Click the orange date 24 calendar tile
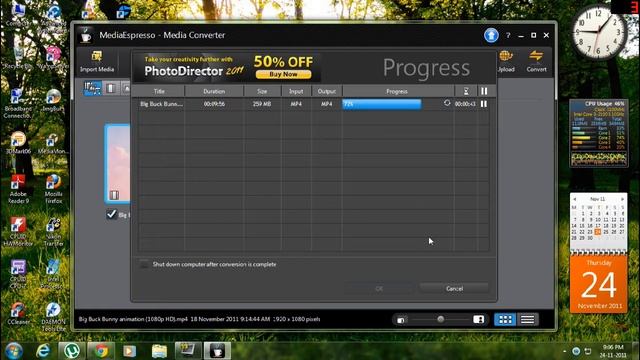 pyautogui.click(x=598, y=284)
